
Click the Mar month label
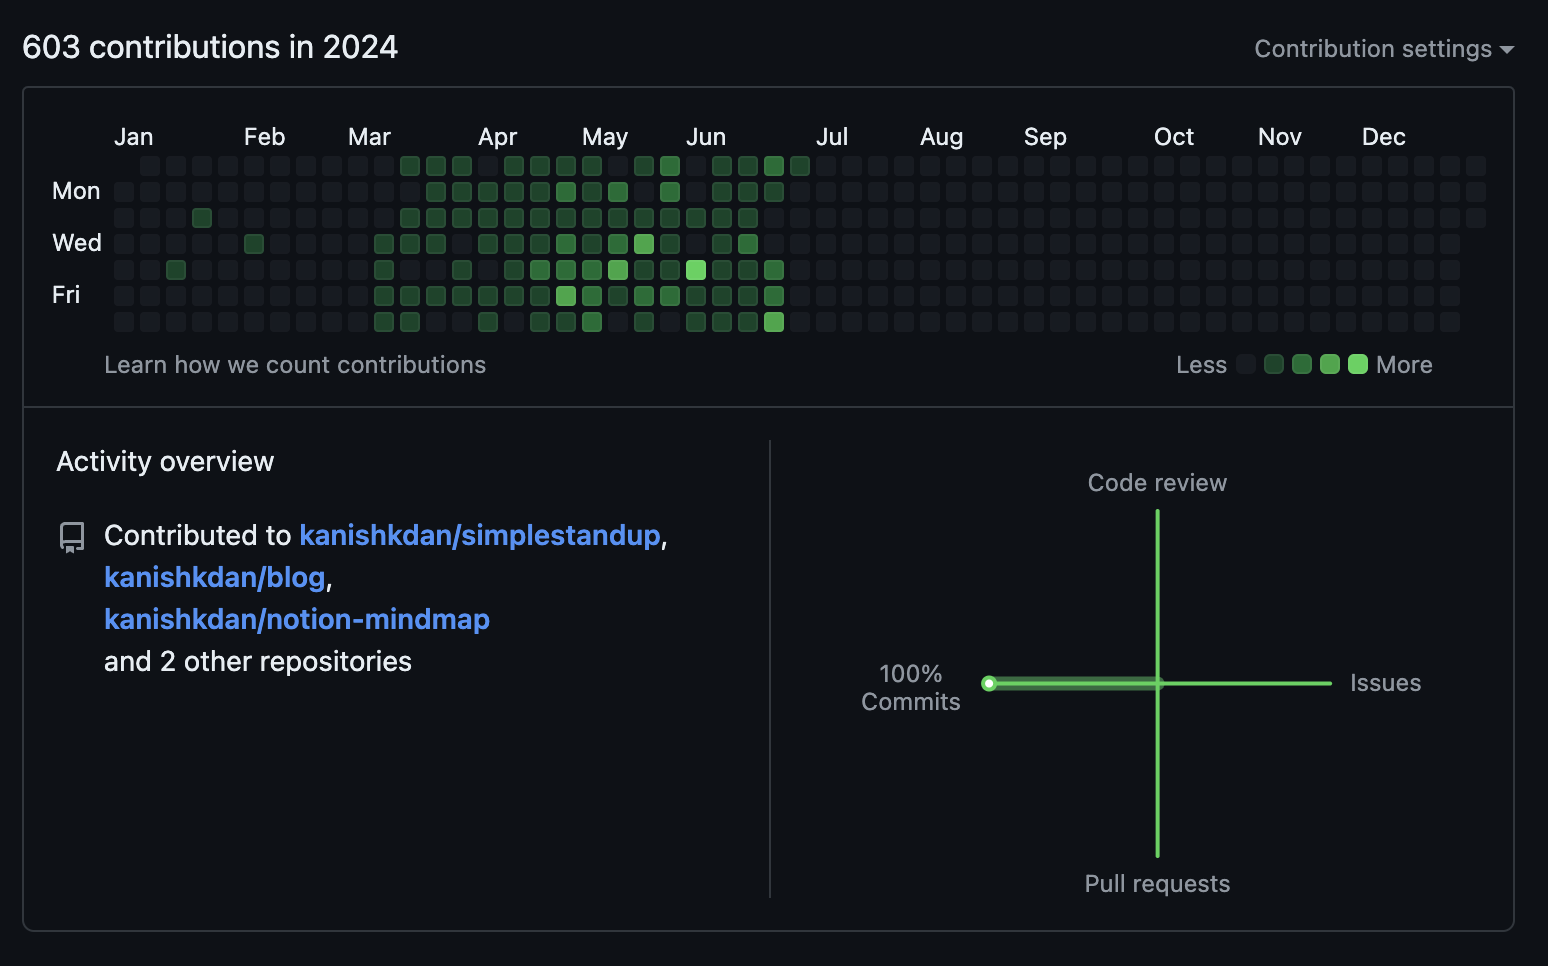(x=369, y=137)
